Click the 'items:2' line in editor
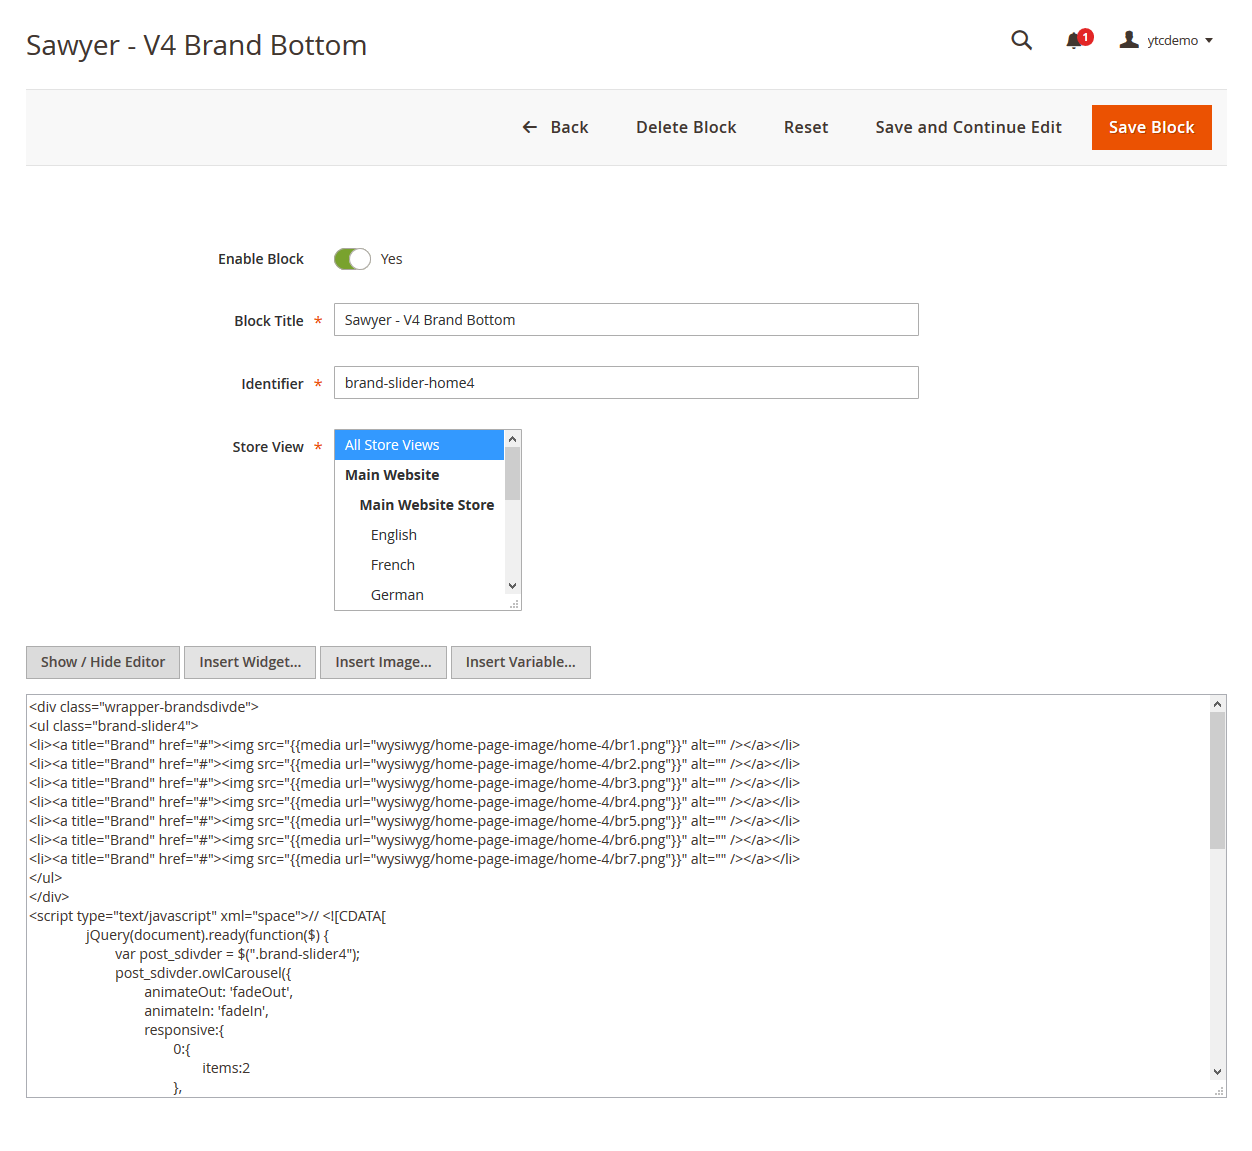1252x1151 pixels. 226,1068
